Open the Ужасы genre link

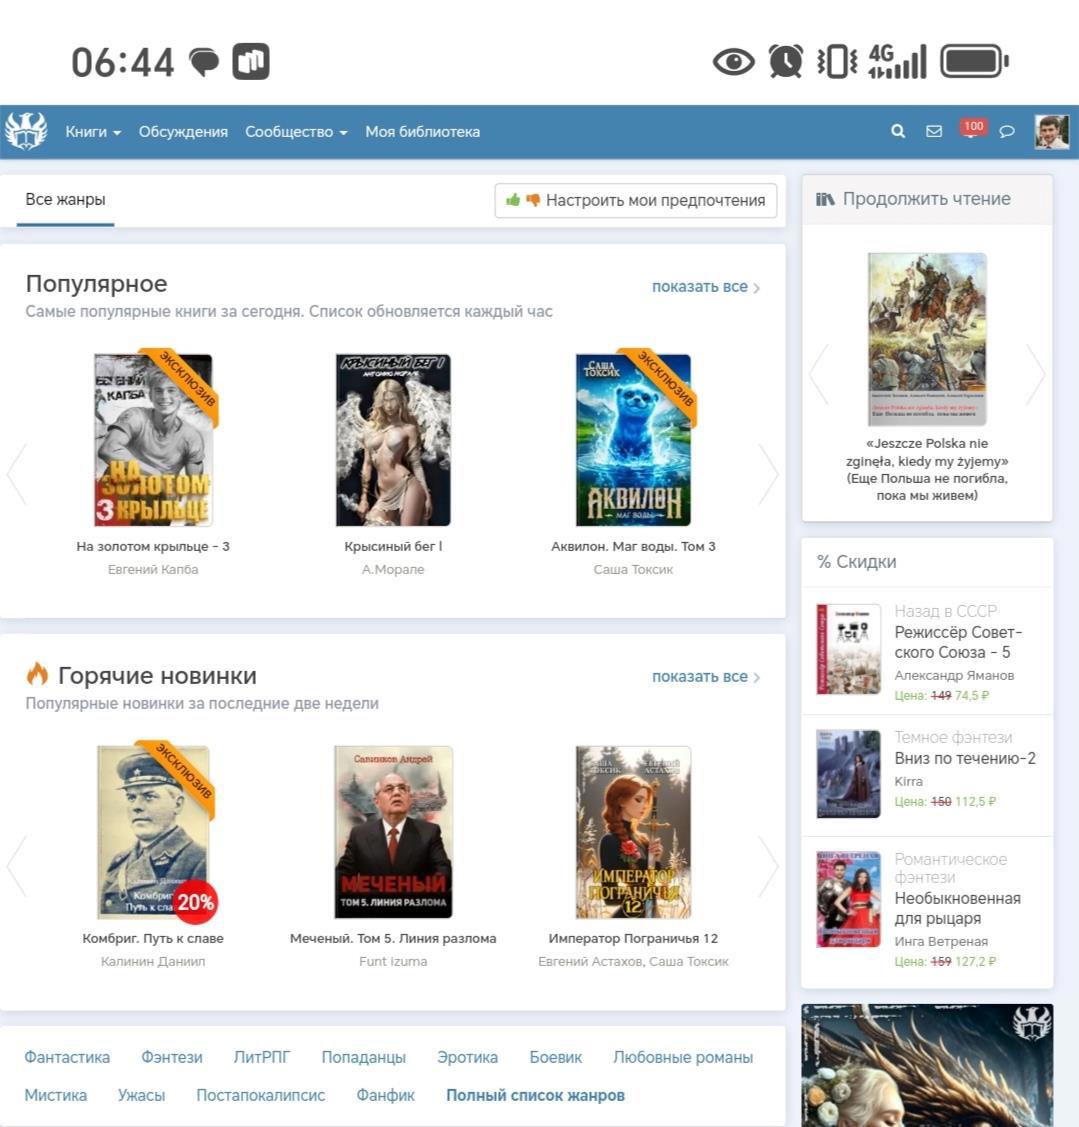142,1095
